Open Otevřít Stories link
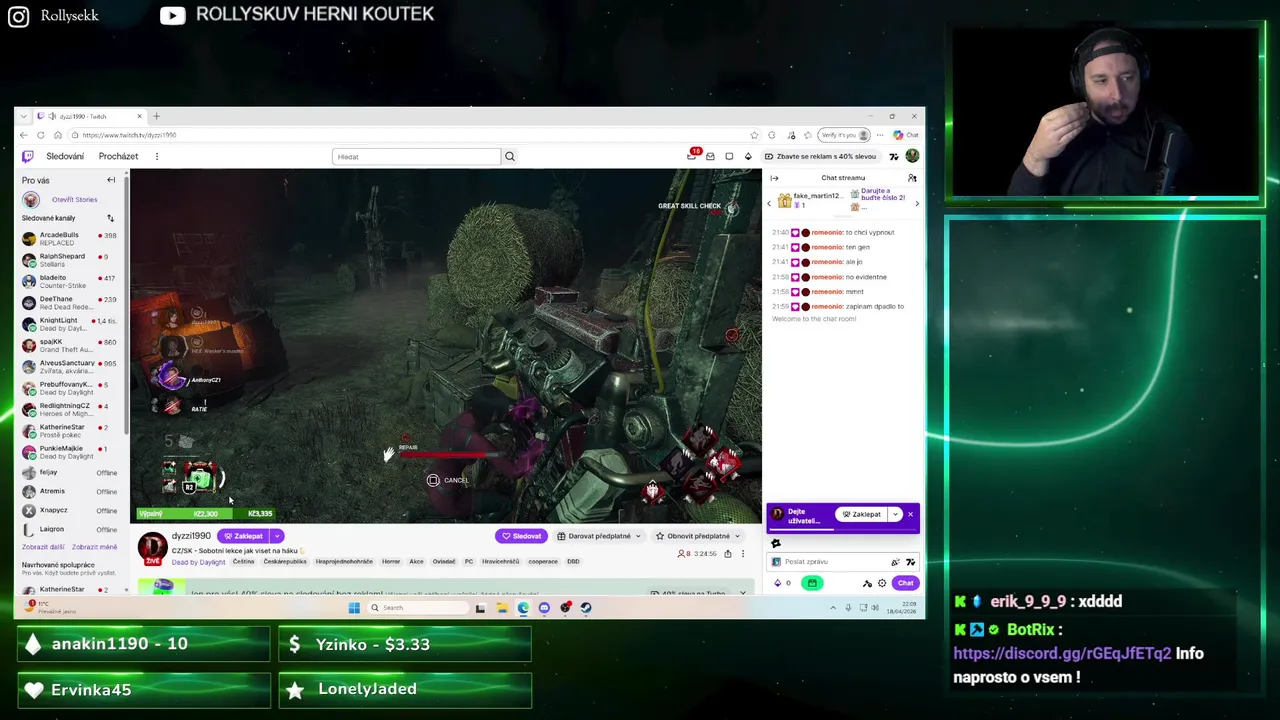This screenshot has width=1280, height=720. pos(74,199)
